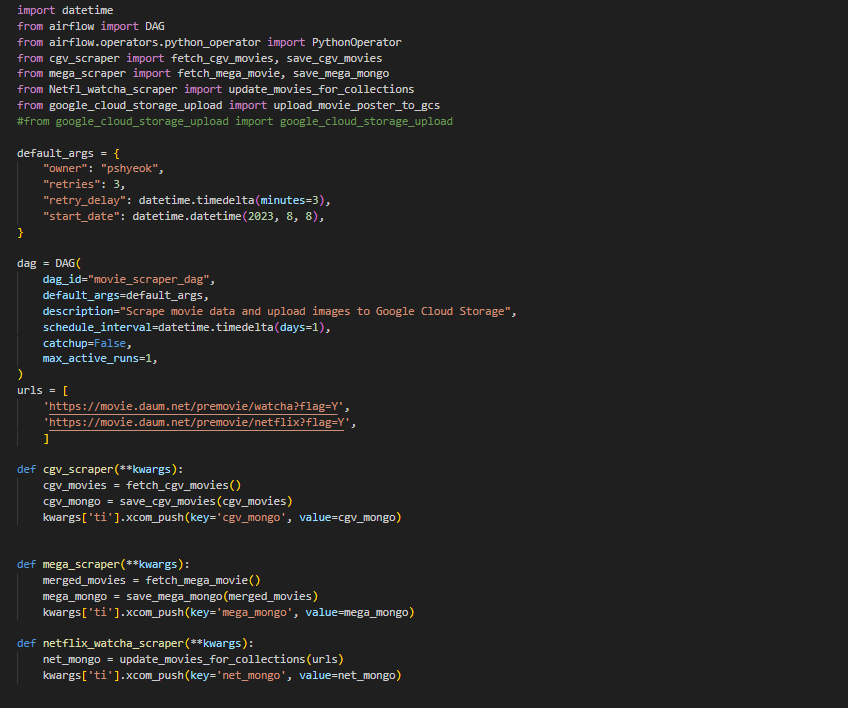Click the Netfl_watcha_scraper module name
848x708 pixels.
112,89
